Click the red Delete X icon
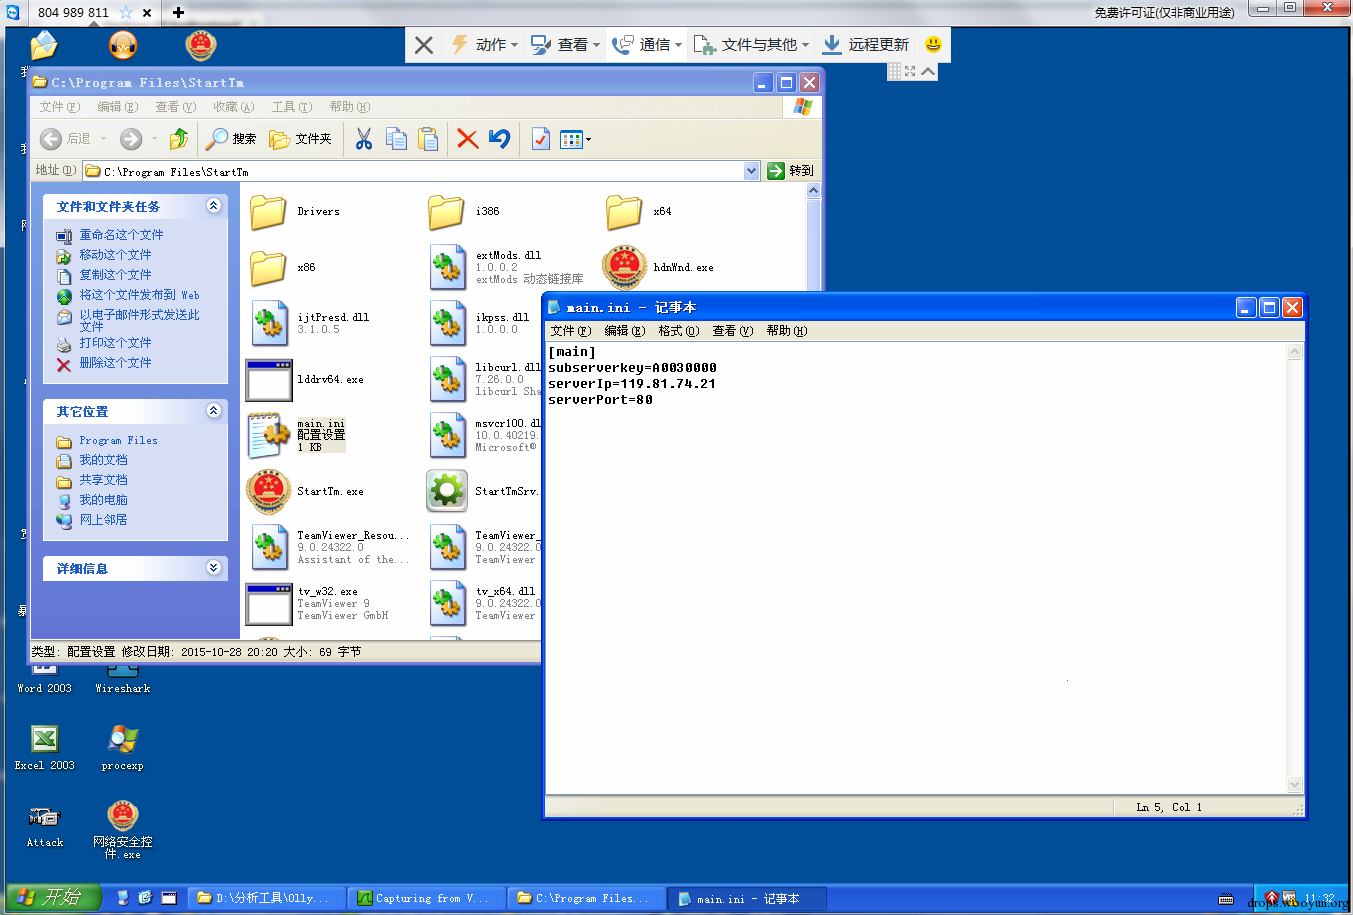The width and height of the screenshot is (1353, 915). click(467, 139)
